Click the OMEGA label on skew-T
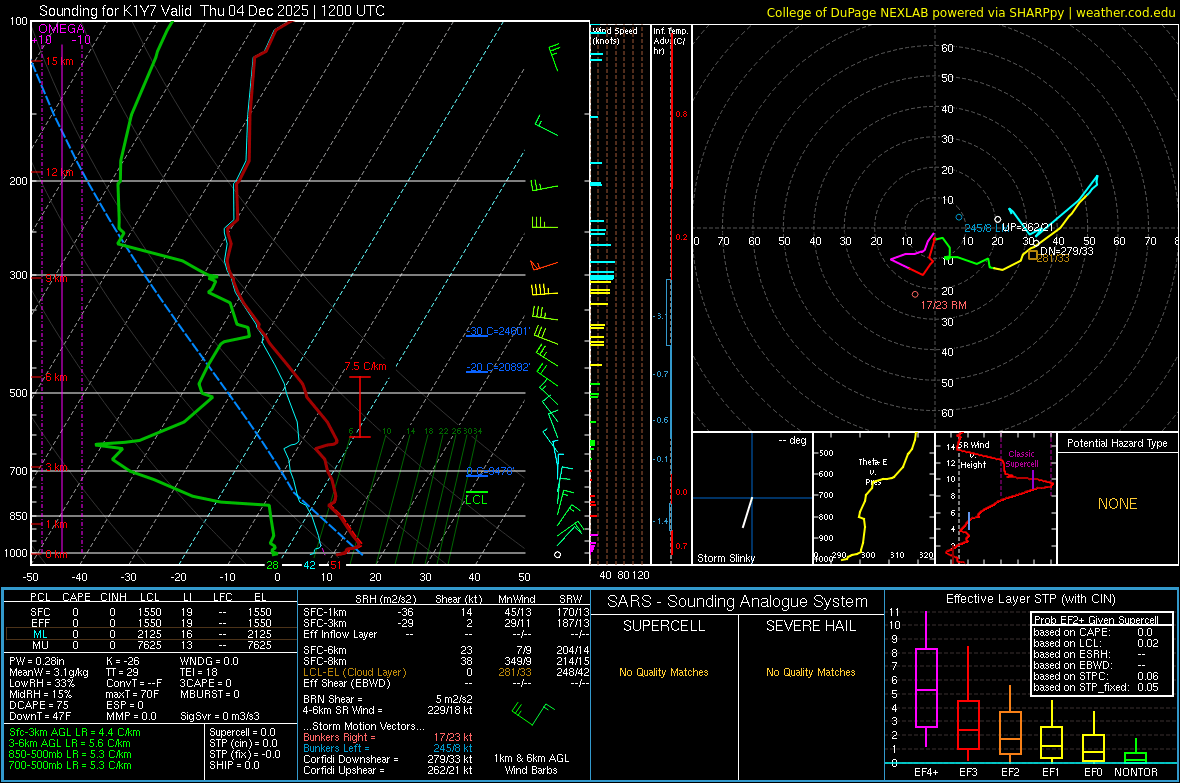 pos(62,29)
